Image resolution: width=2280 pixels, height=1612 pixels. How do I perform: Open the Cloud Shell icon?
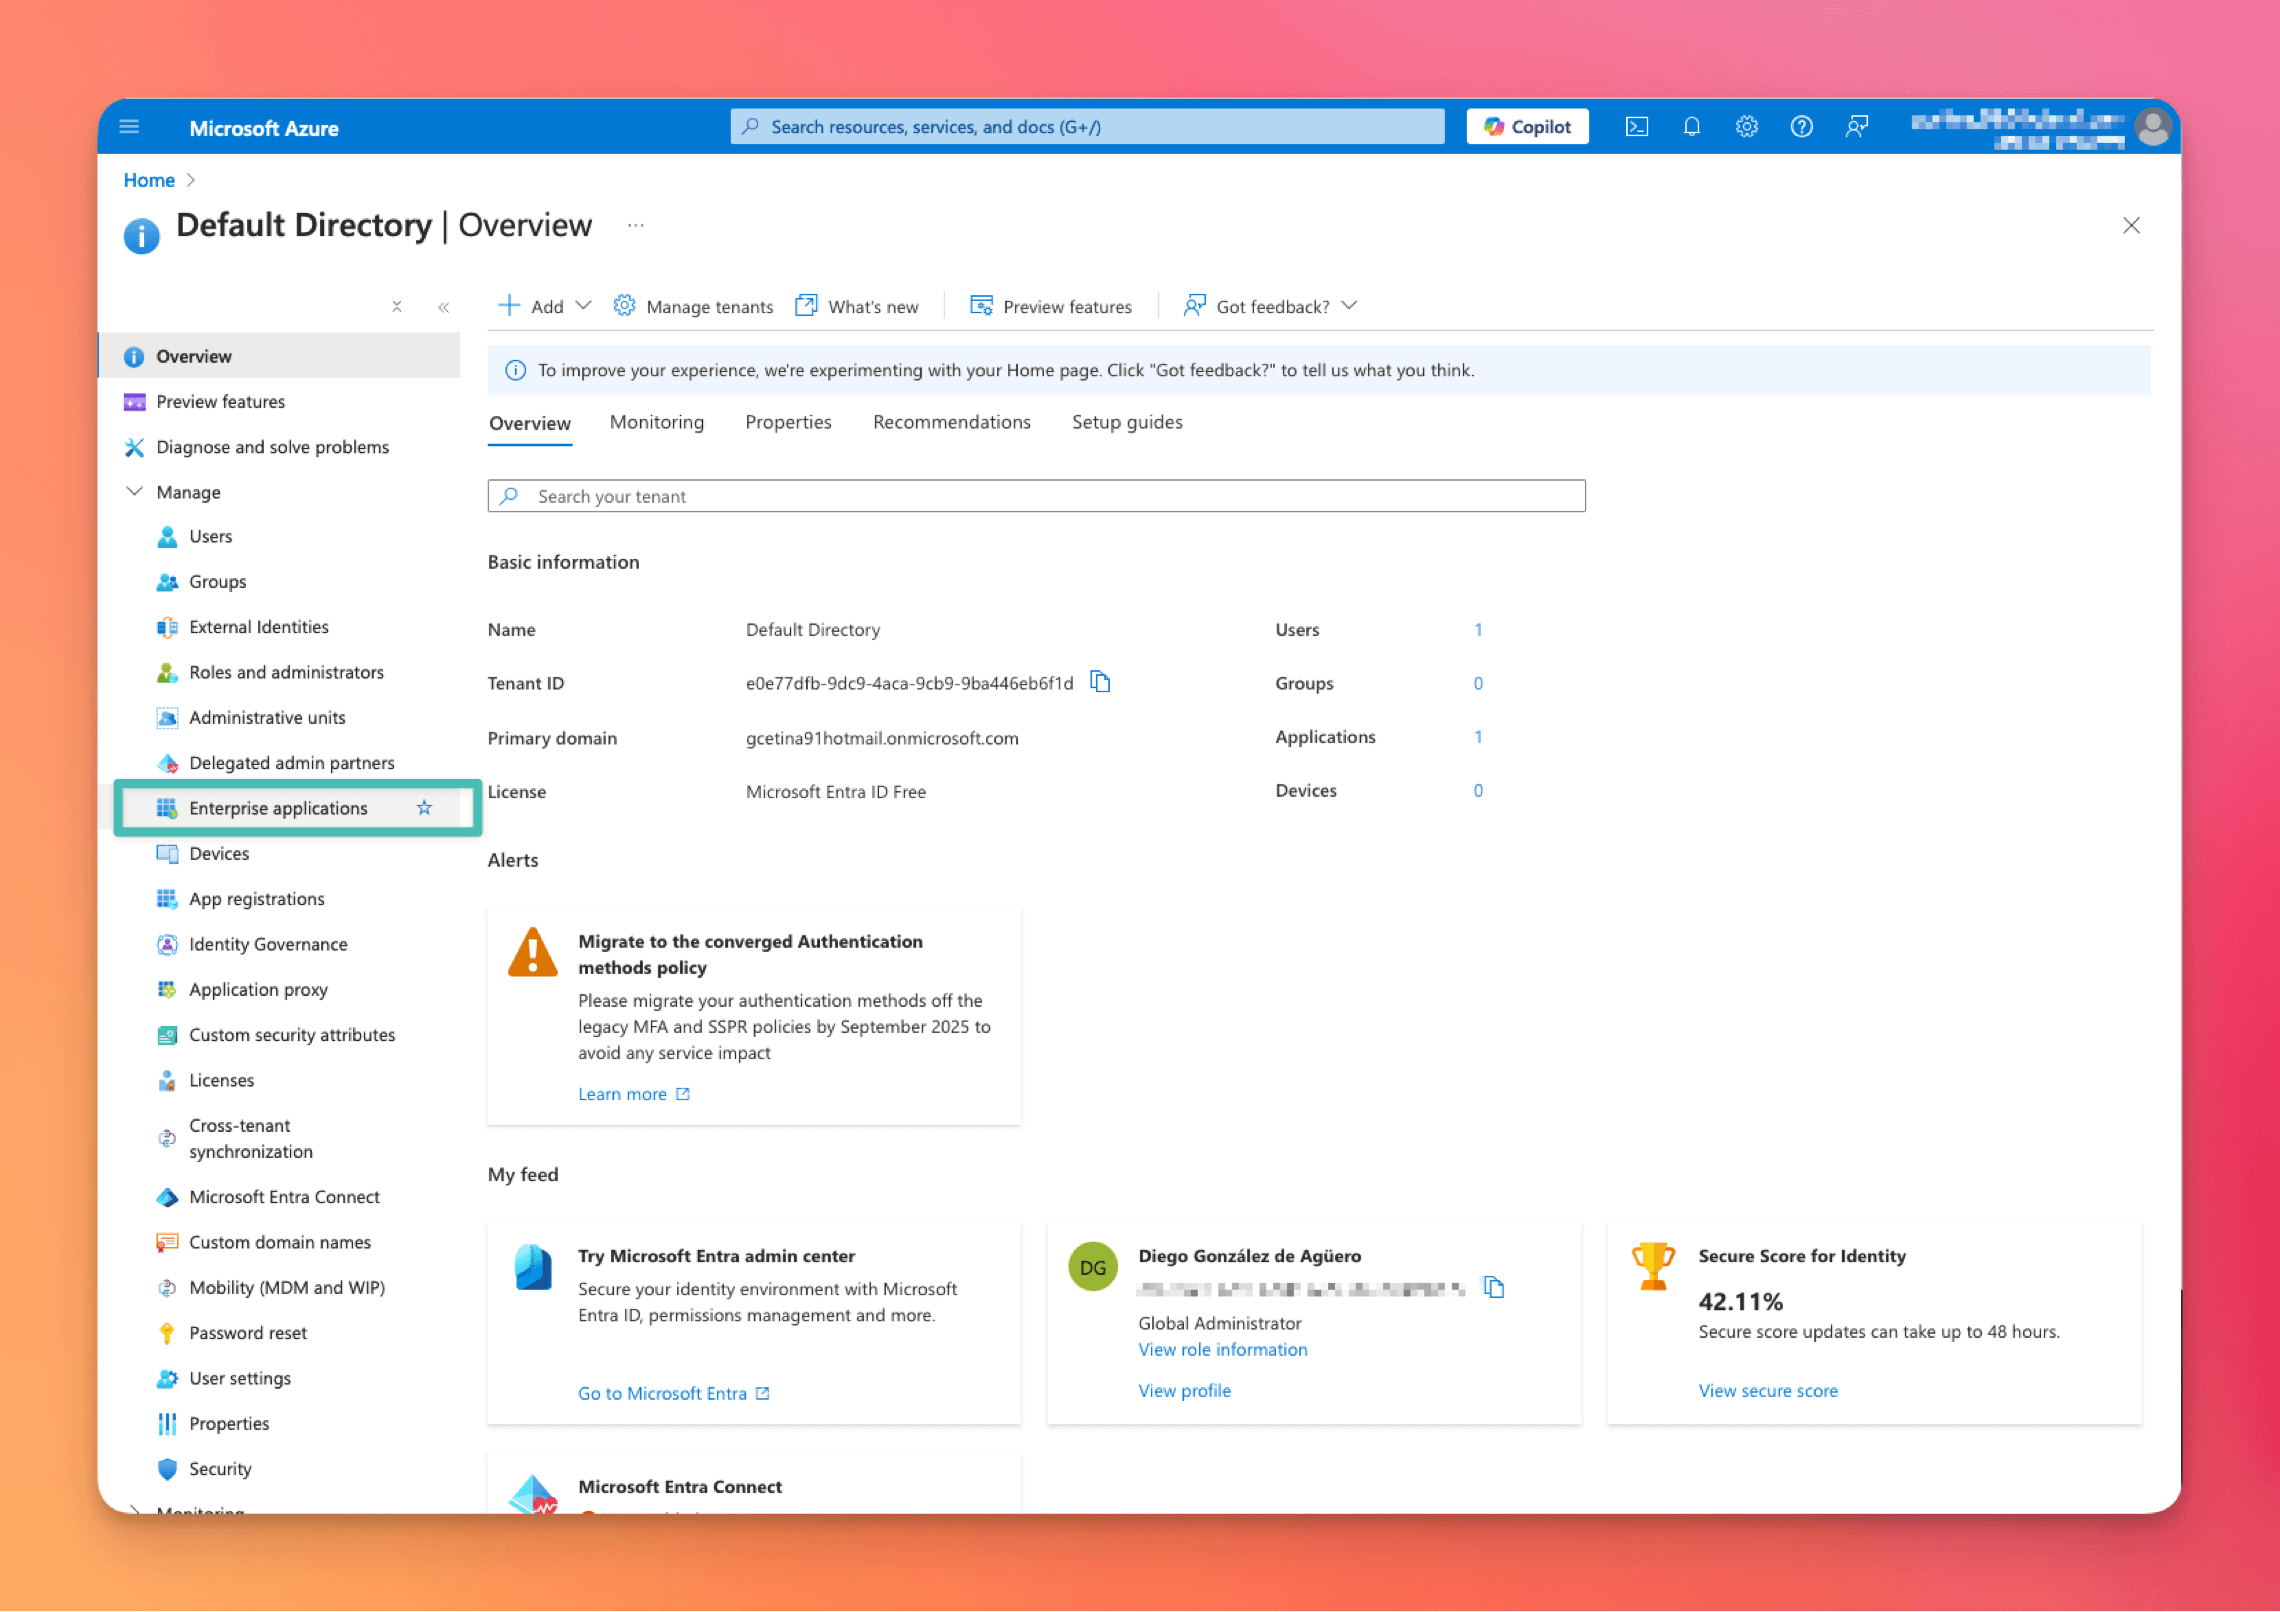coord(1637,127)
